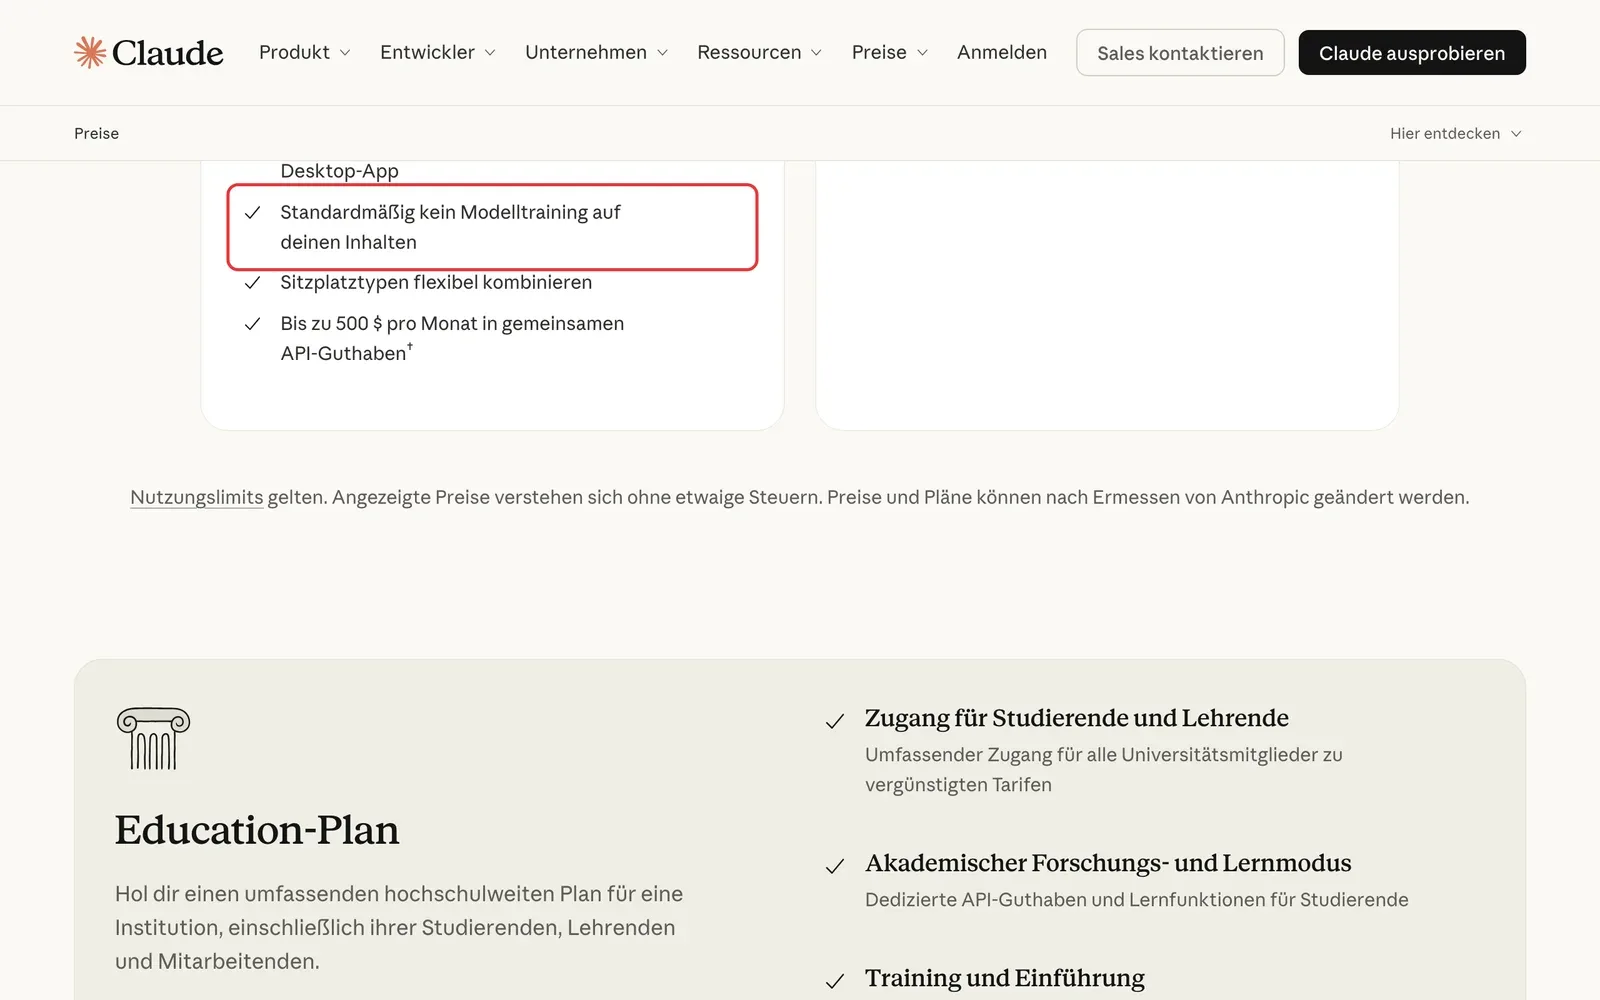Click the Desktop-App list text
Viewport: 1600px width, 1000px height.
[x=339, y=171]
